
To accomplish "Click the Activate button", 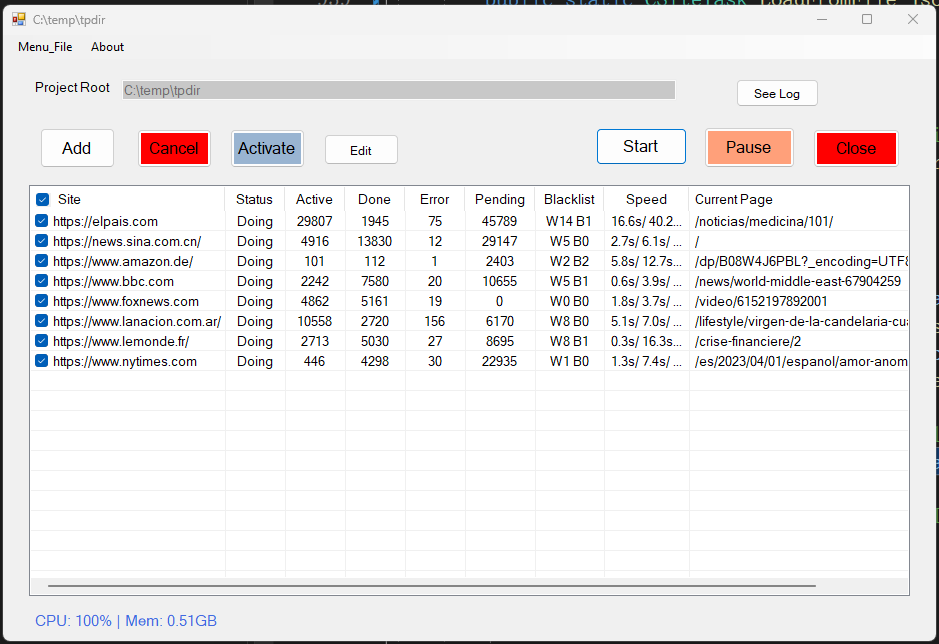I will click(x=267, y=148).
